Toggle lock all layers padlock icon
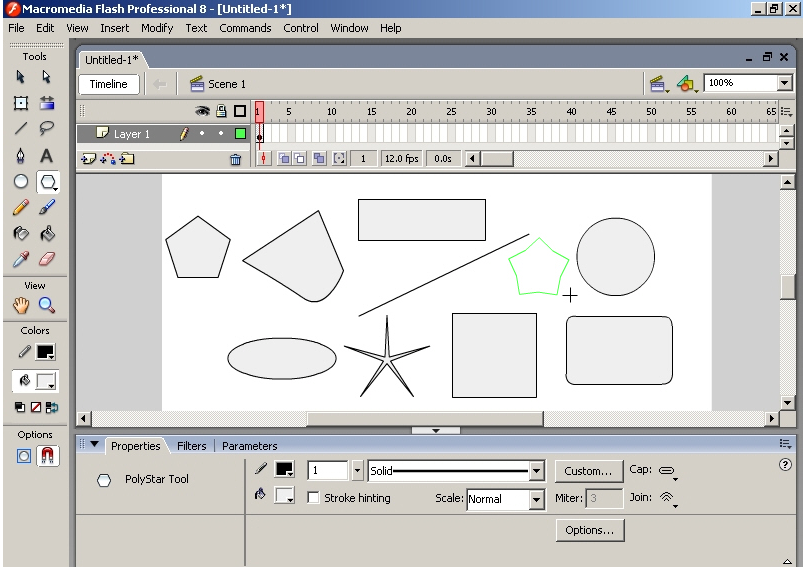This screenshot has height=567, width=803. [221, 111]
